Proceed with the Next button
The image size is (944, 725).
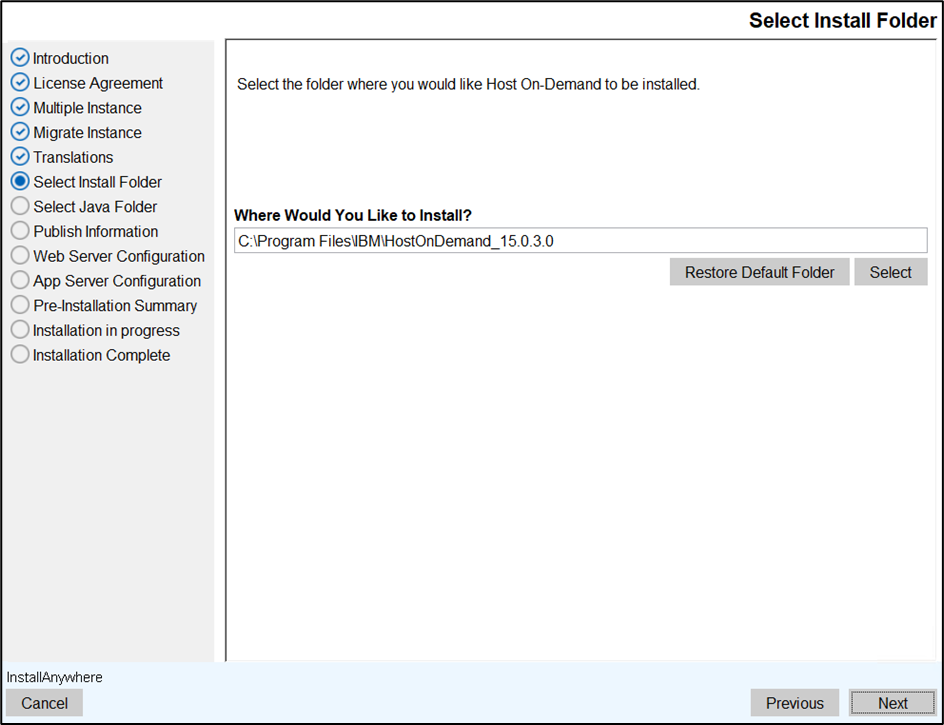click(892, 703)
